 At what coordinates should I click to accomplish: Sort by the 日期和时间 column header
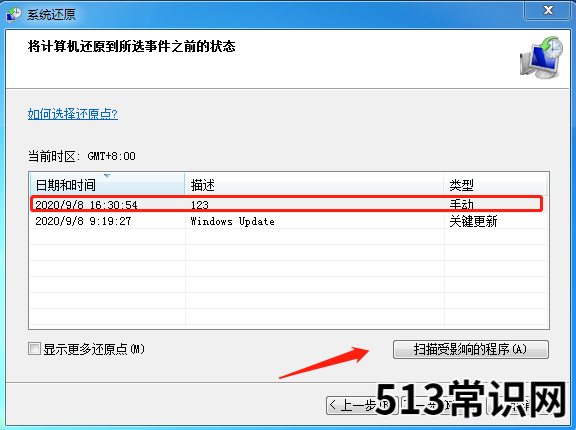tap(107, 184)
